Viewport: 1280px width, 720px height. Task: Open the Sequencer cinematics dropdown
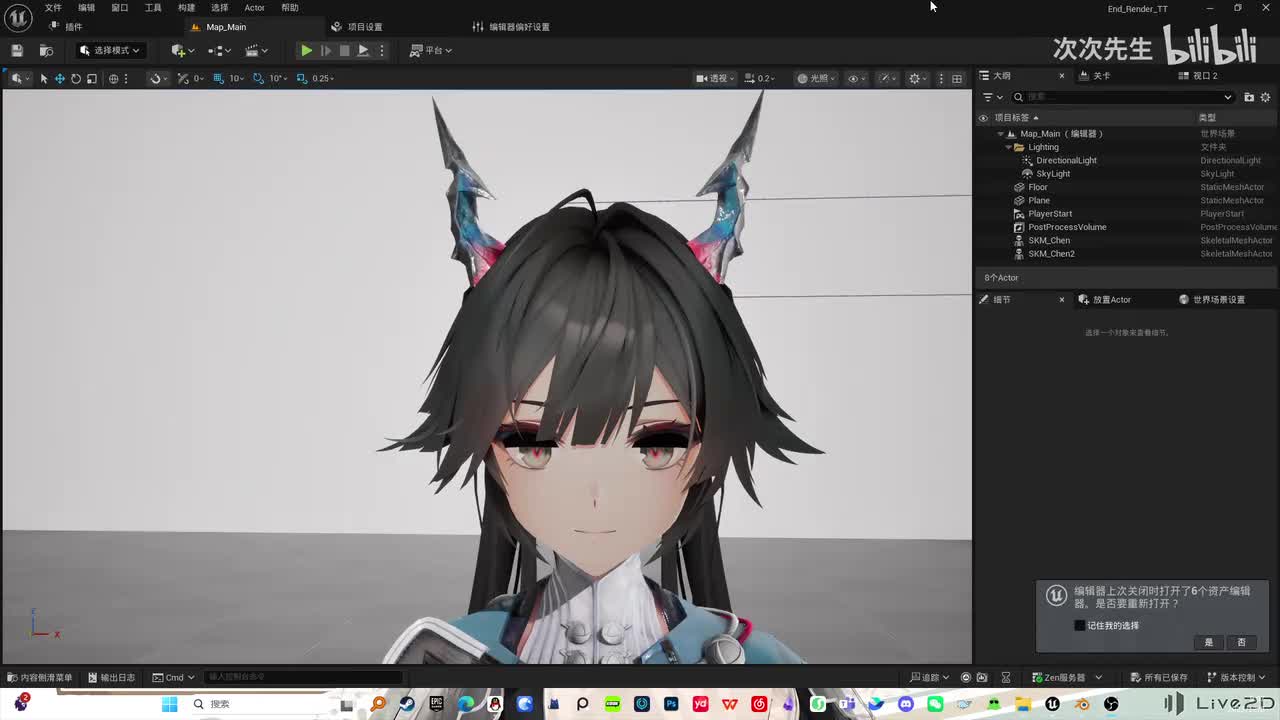256,50
